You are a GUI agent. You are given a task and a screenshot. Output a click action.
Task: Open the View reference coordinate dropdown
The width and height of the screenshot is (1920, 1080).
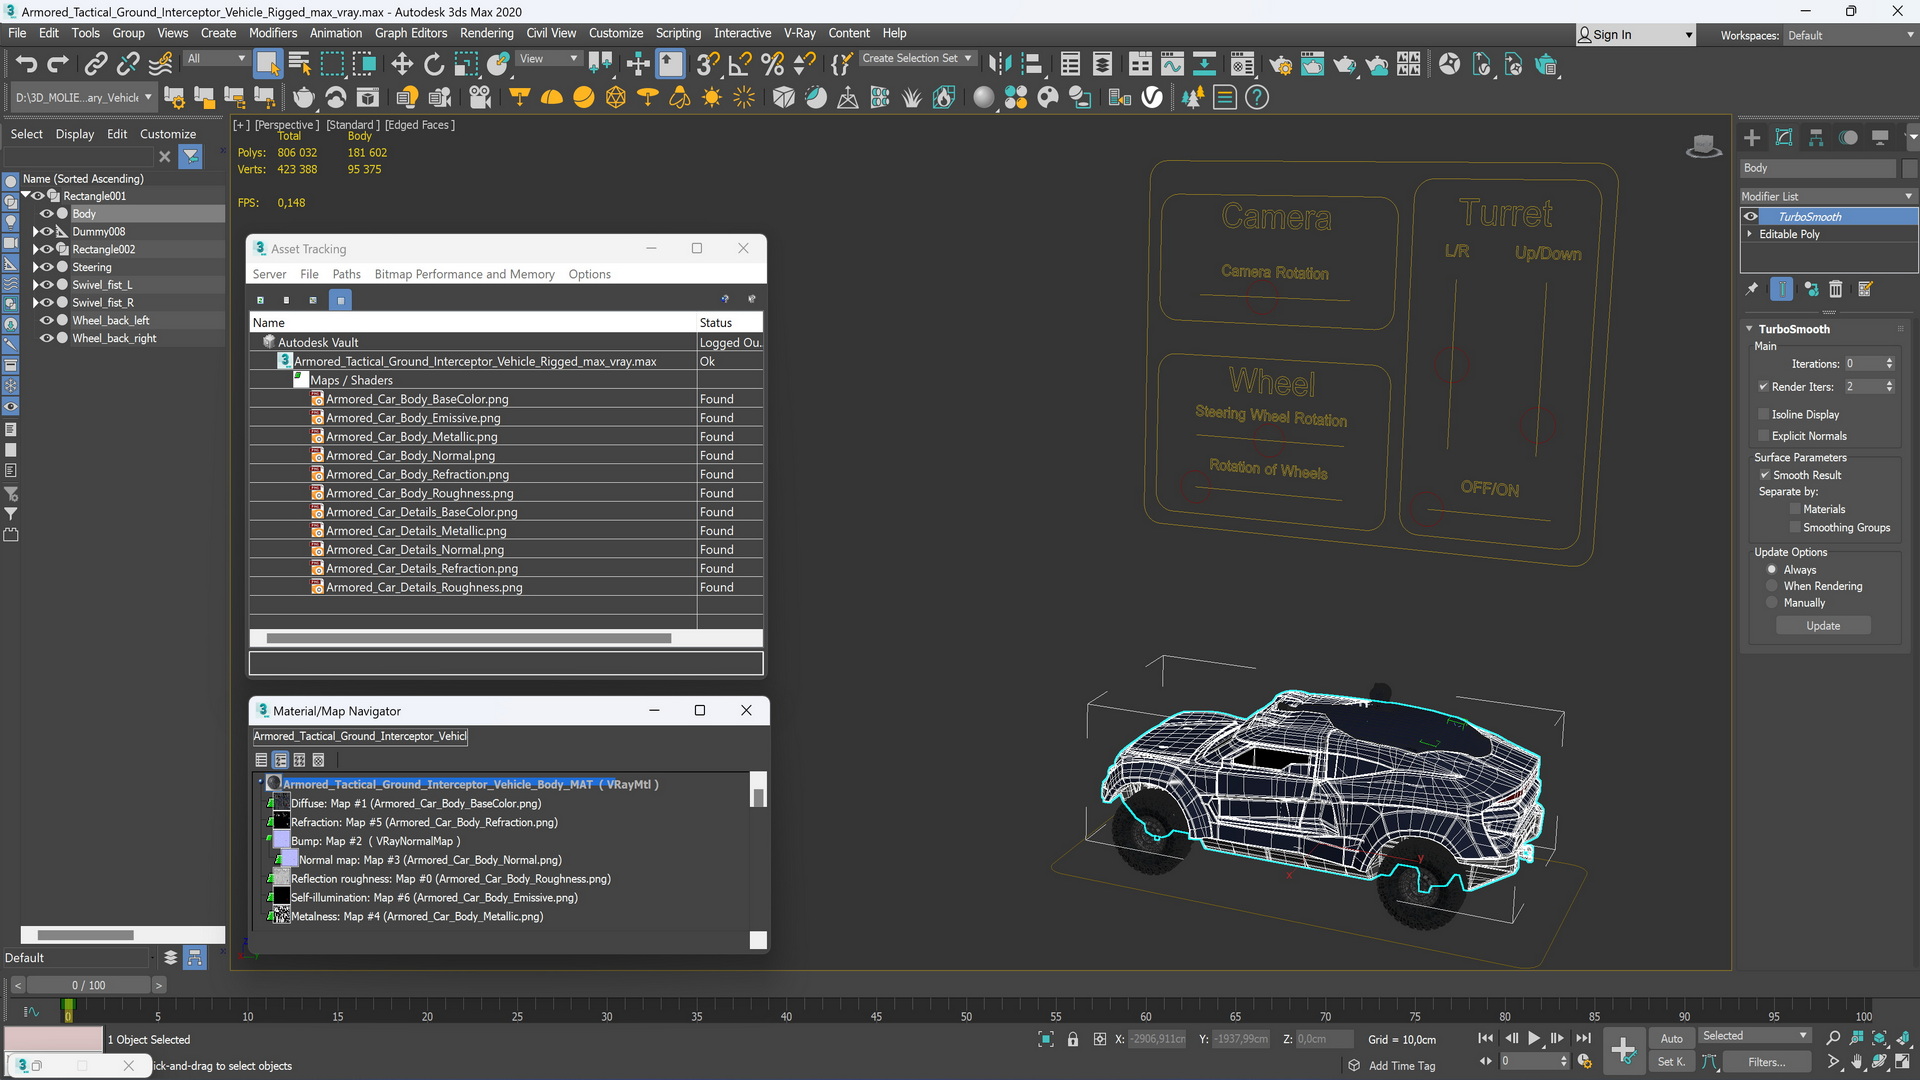click(x=548, y=58)
